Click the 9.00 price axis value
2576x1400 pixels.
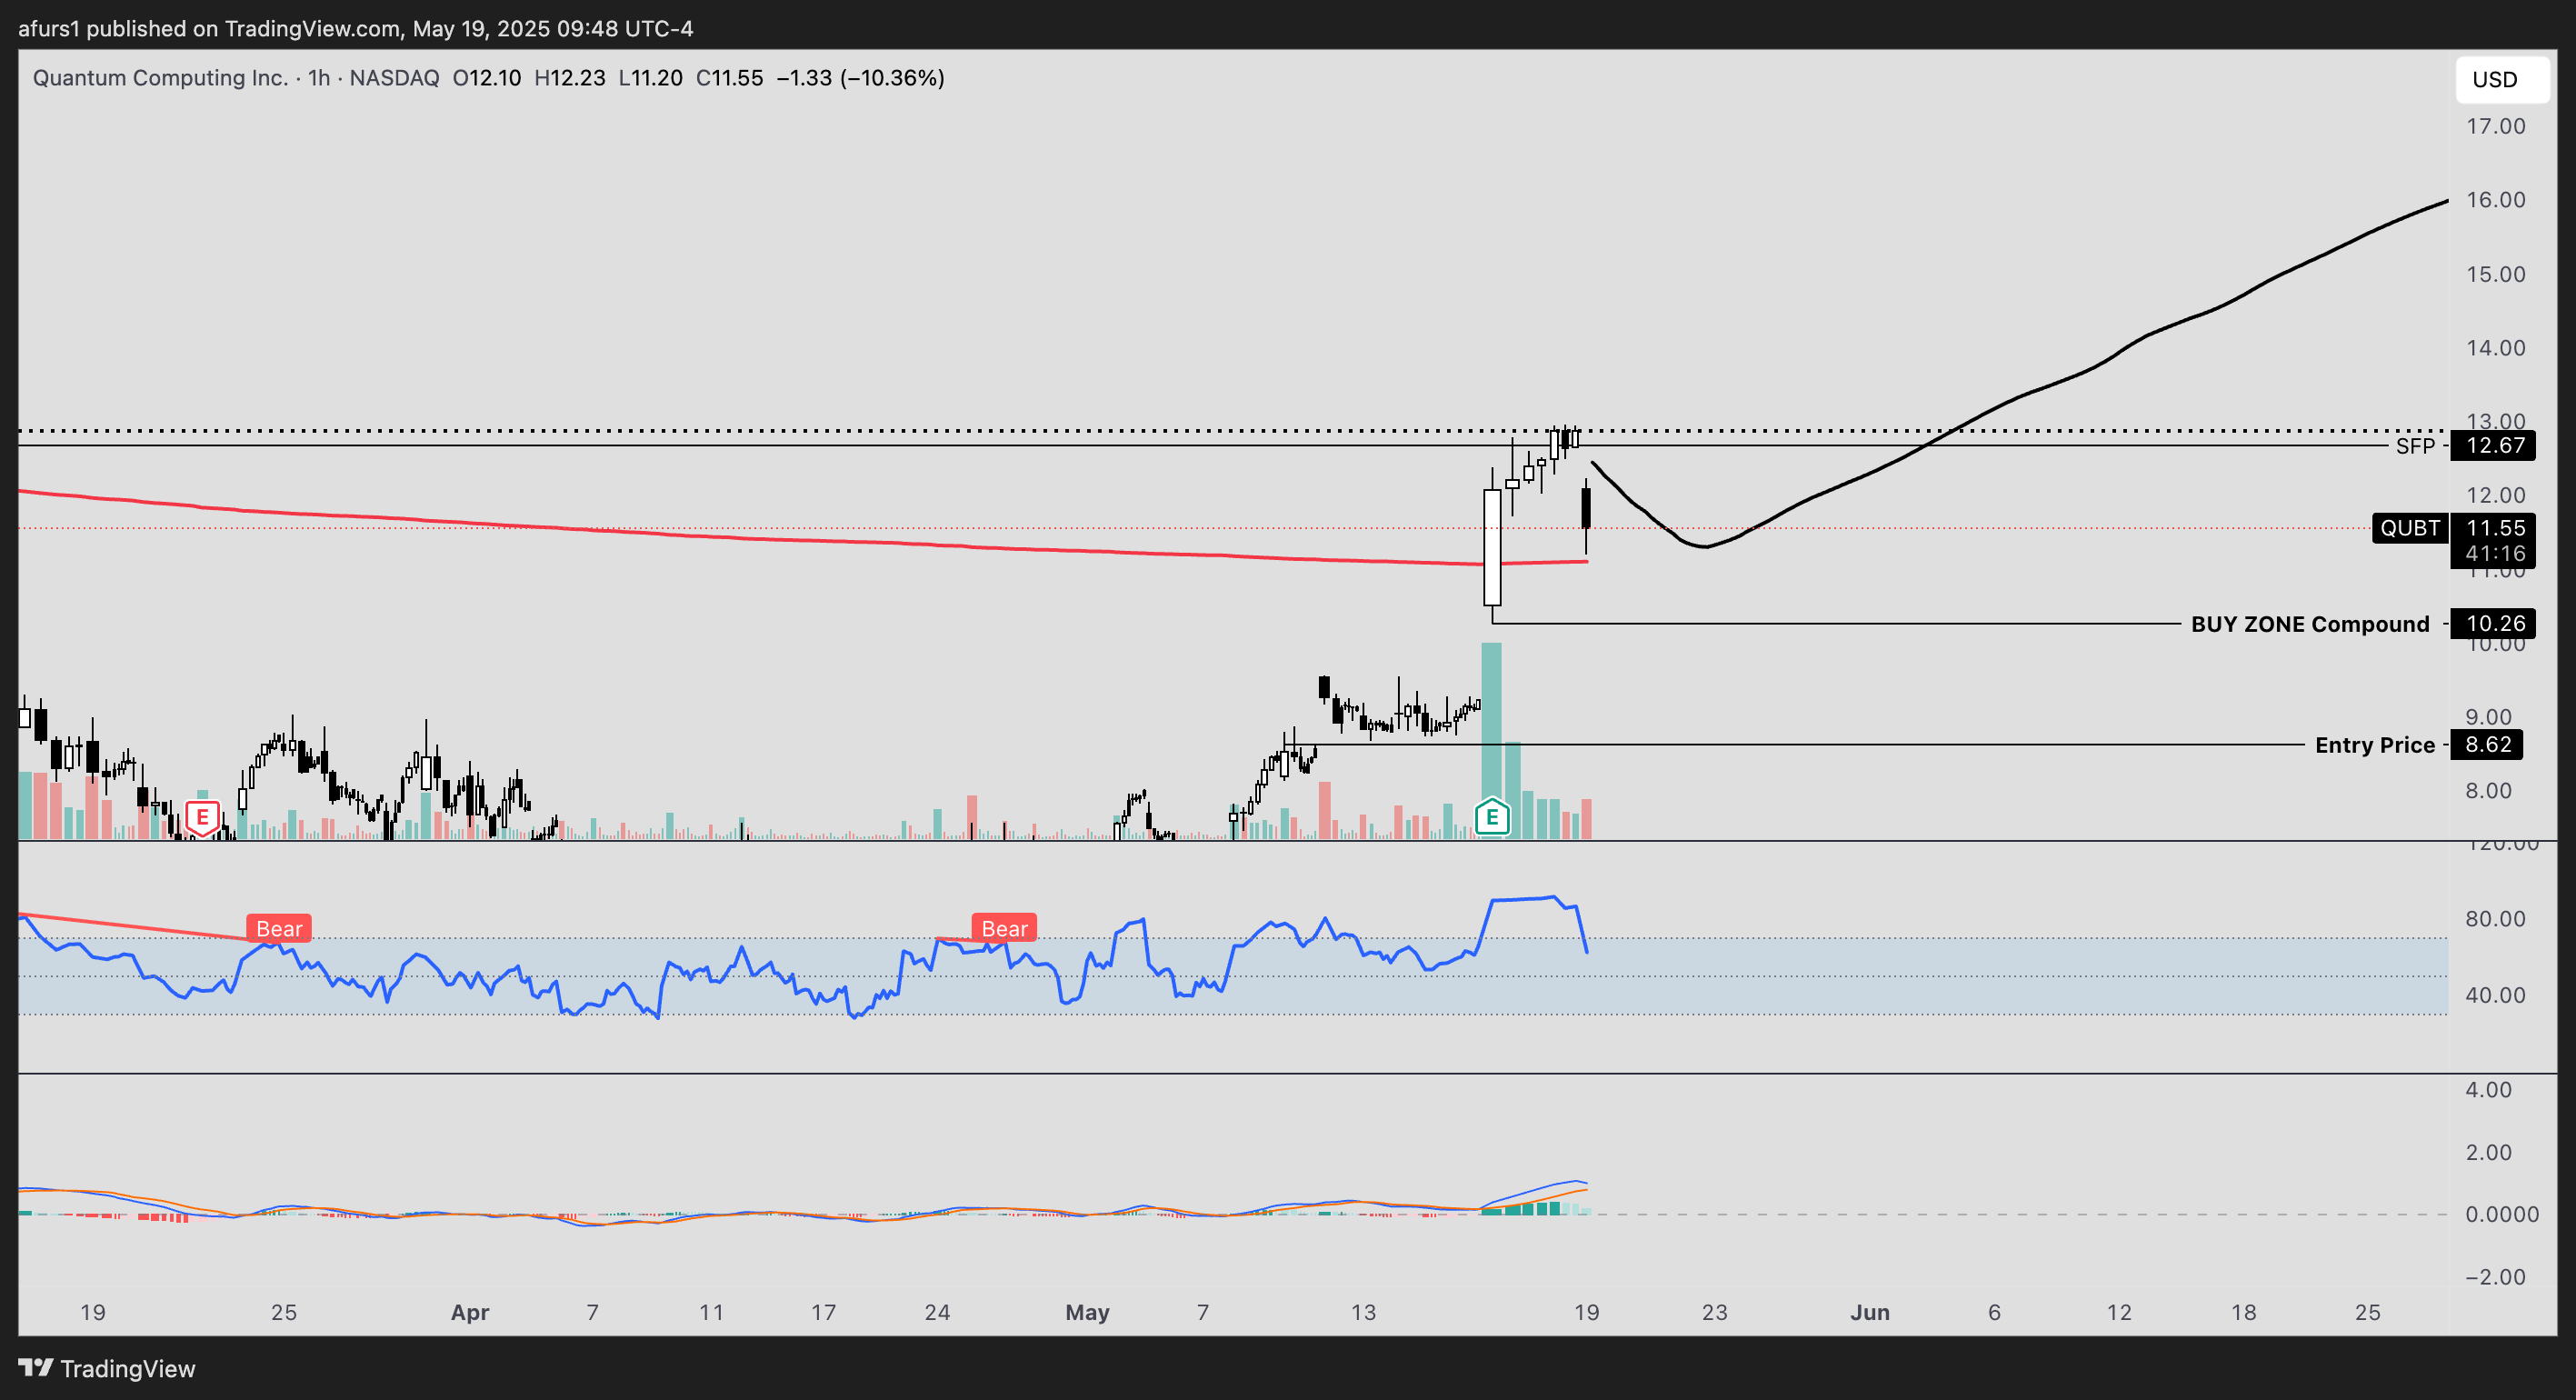coord(2488,717)
